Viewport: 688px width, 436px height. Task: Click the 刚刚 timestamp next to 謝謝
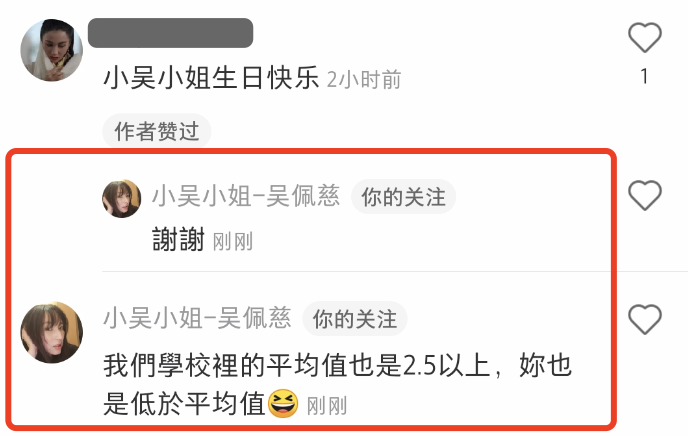coord(233,241)
